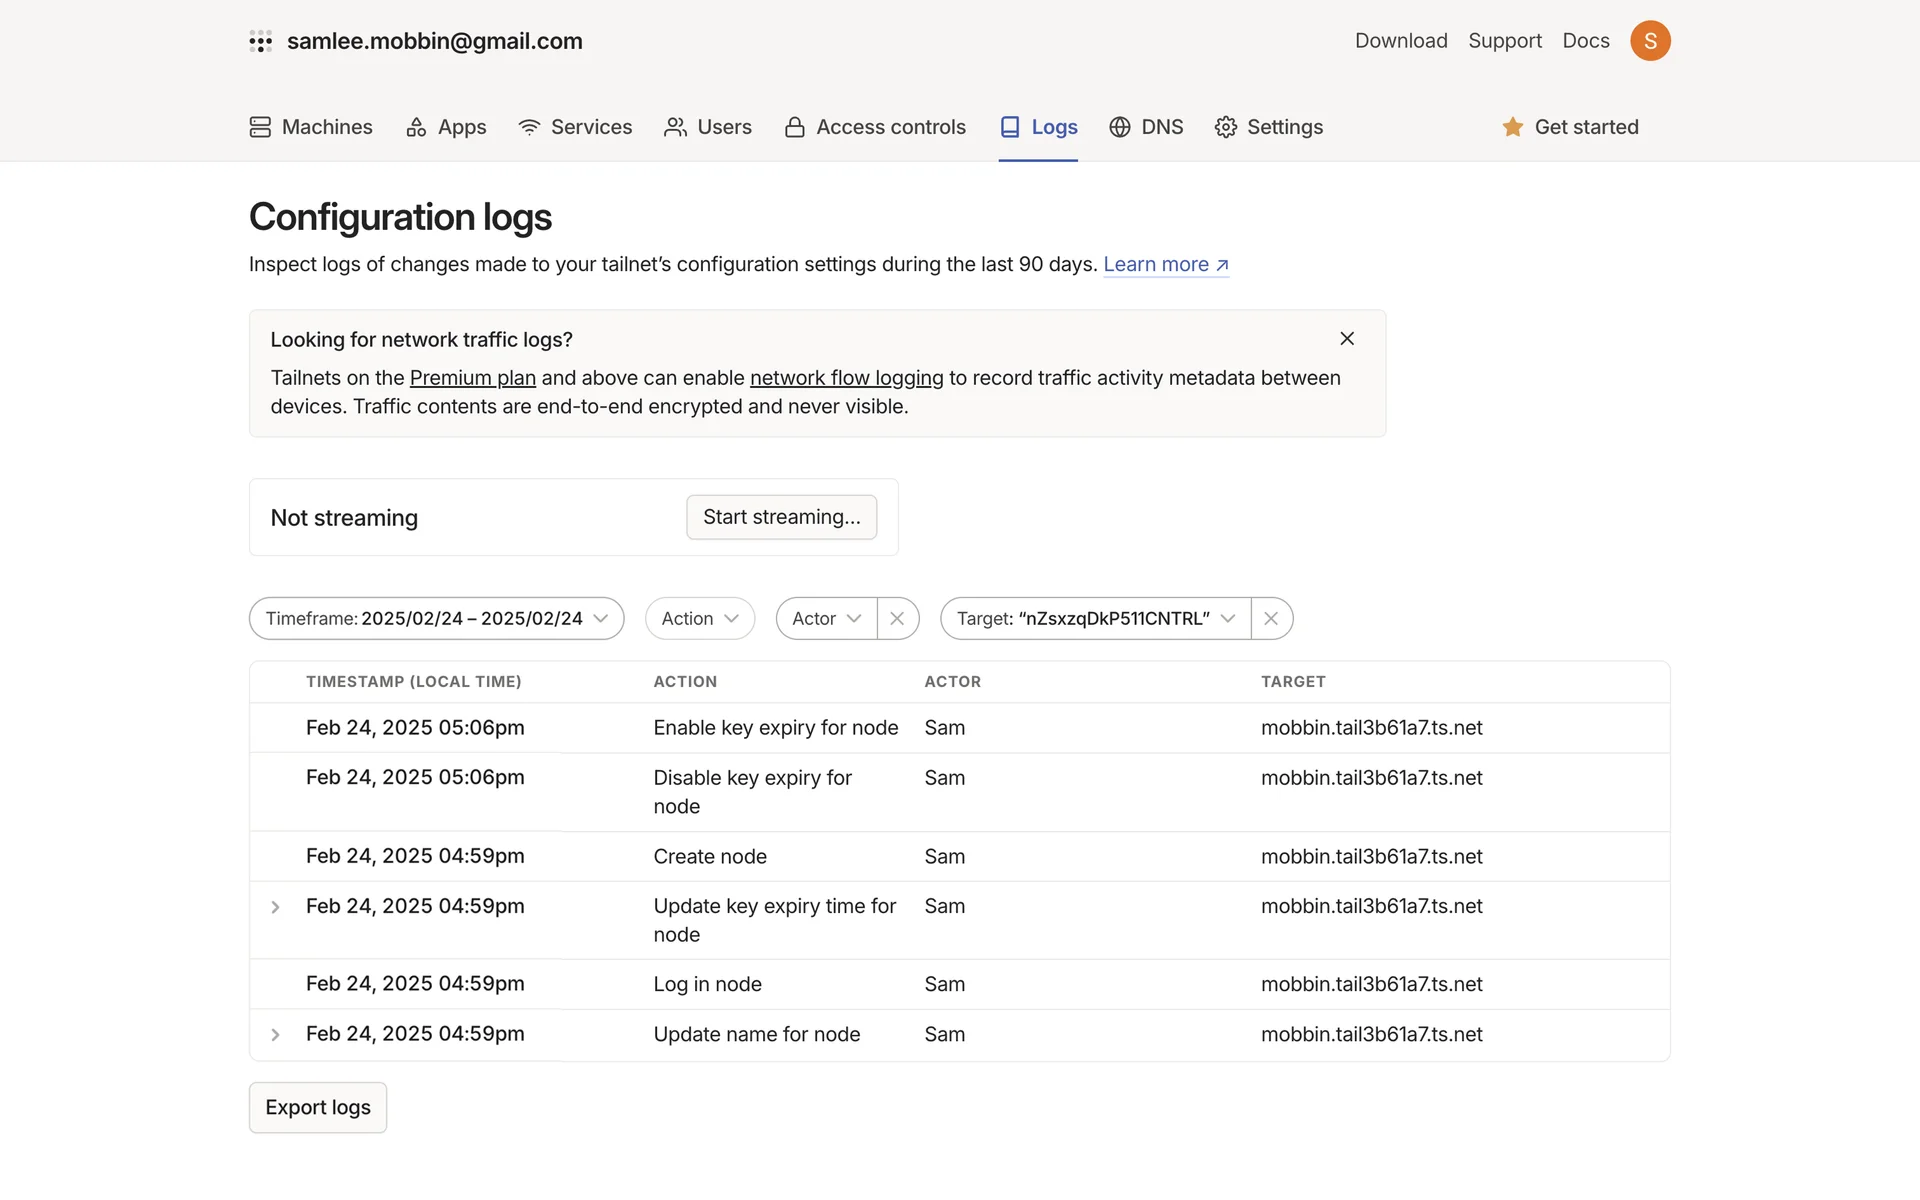Expand the Update key expiry time row
The image size is (1920, 1200).
(275, 907)
